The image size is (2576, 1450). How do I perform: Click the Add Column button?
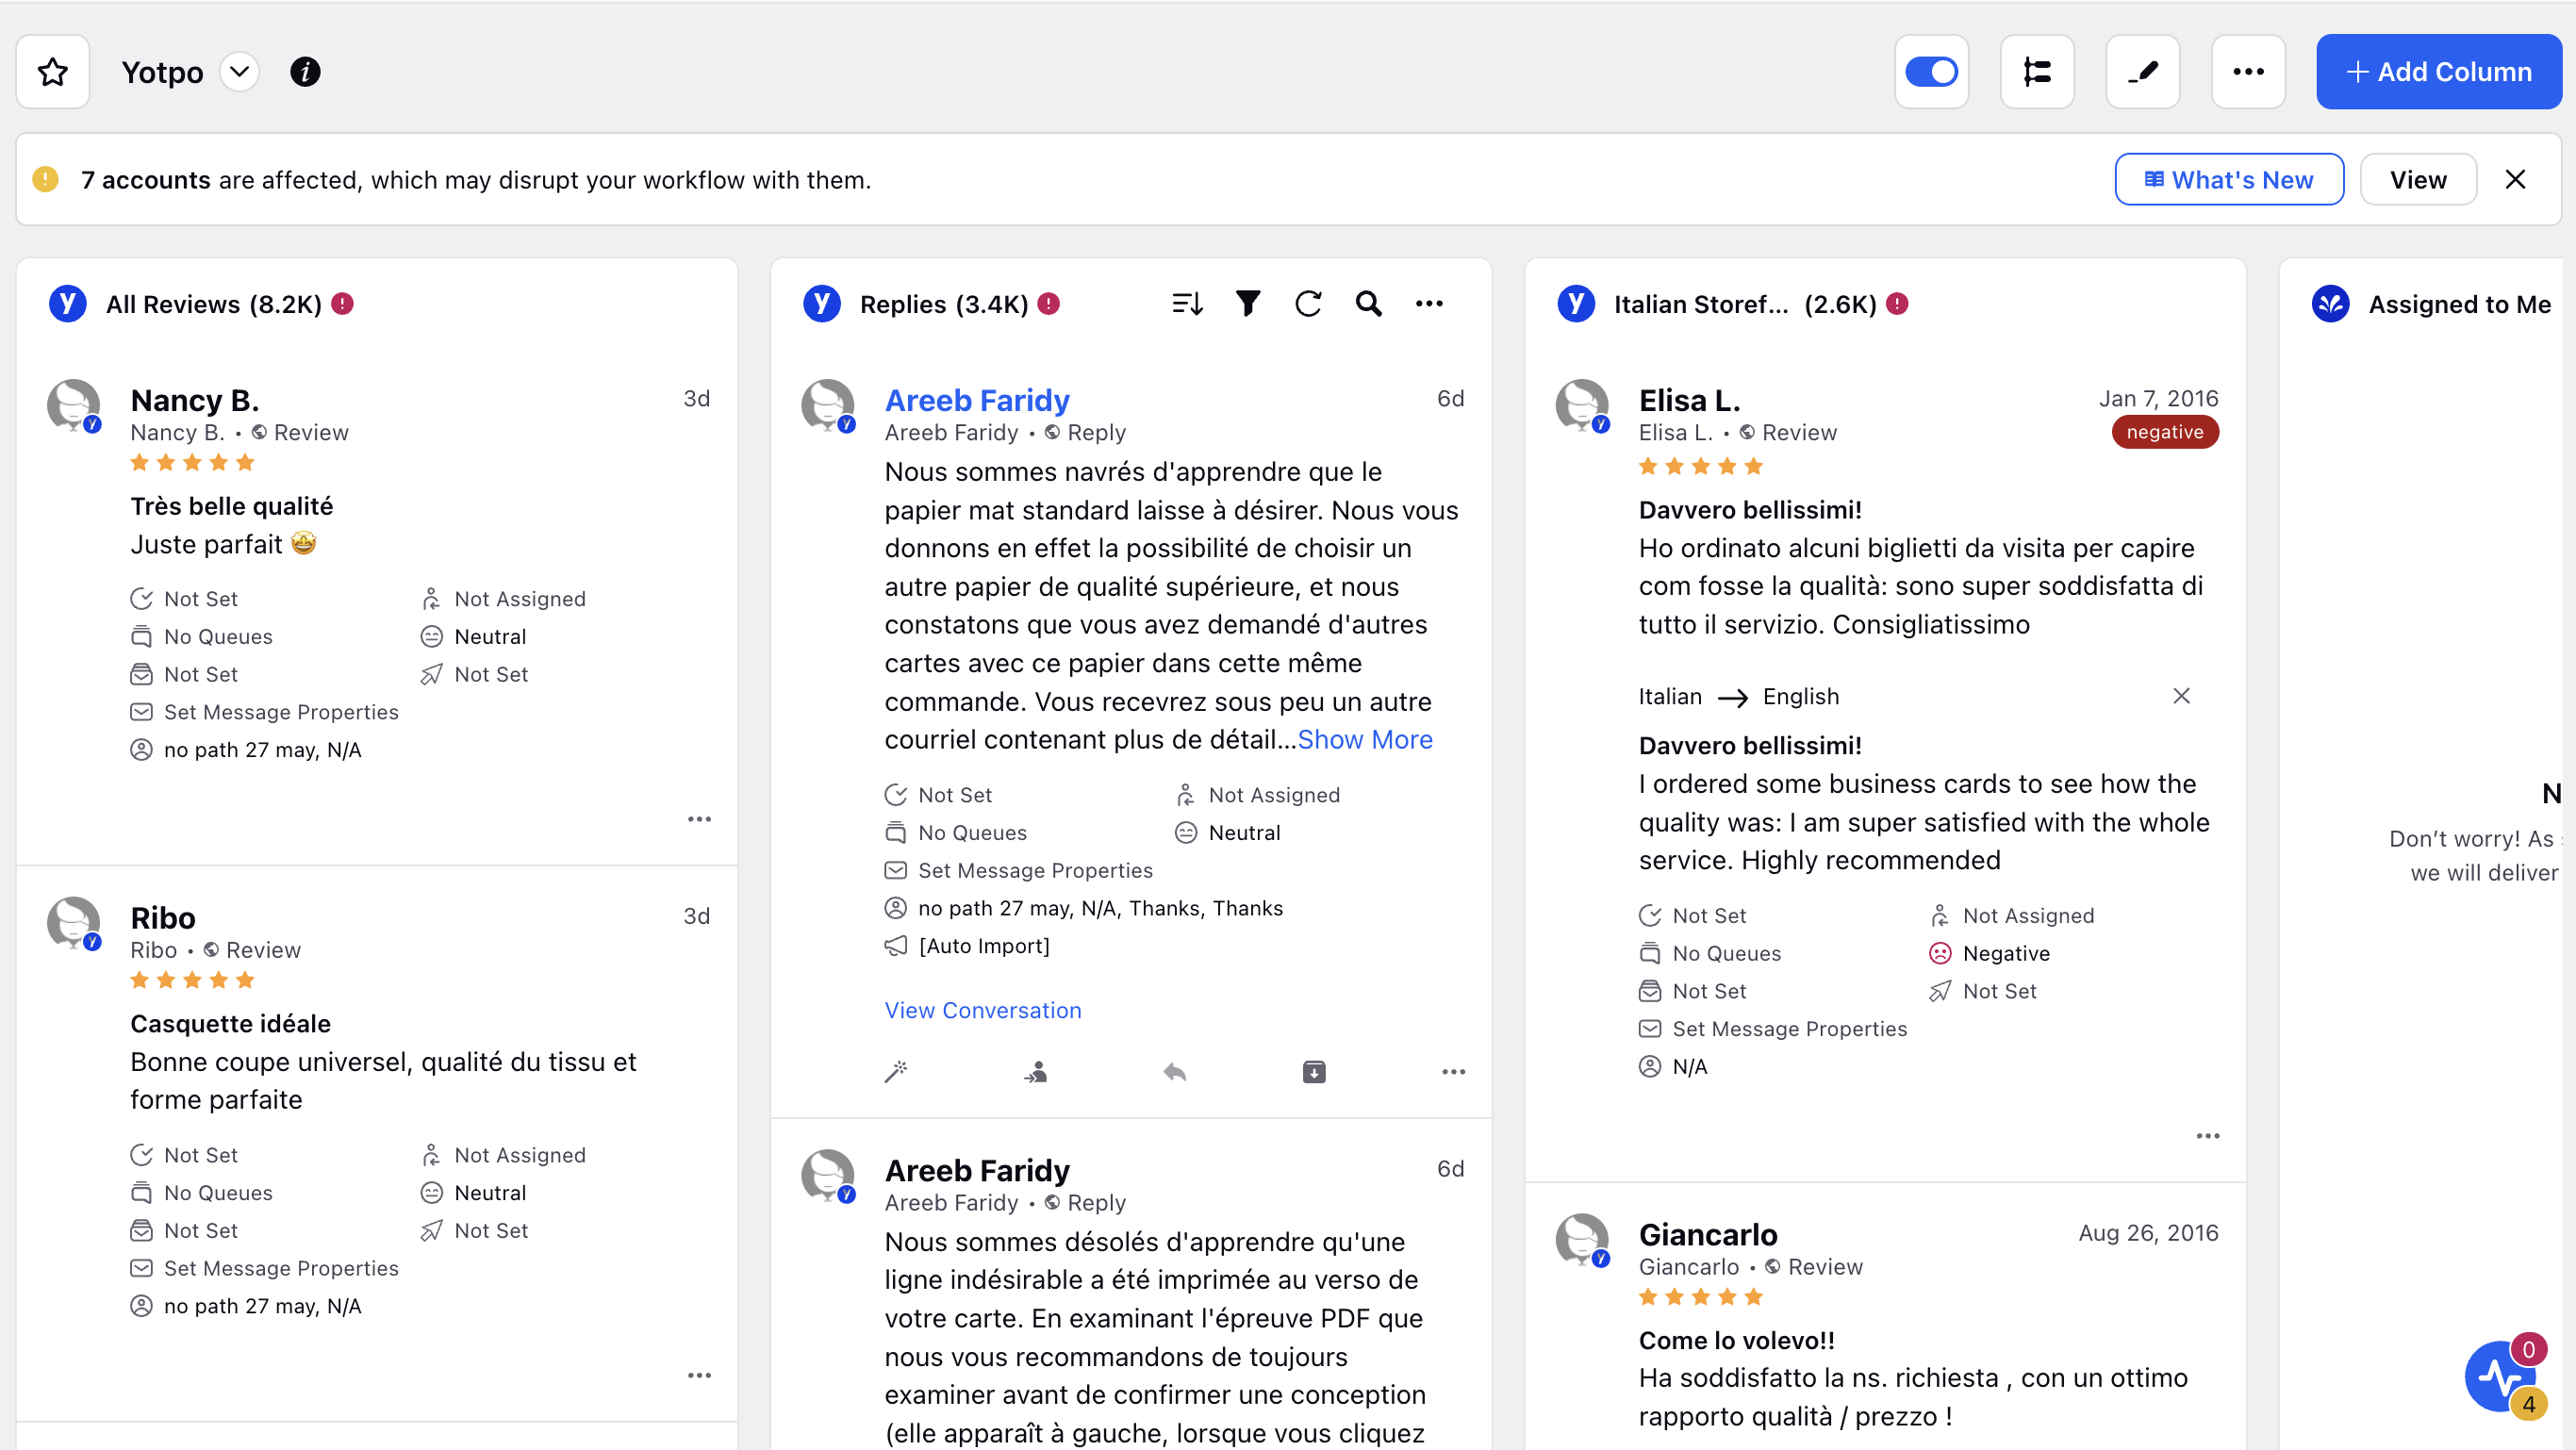click(2438, 72)
